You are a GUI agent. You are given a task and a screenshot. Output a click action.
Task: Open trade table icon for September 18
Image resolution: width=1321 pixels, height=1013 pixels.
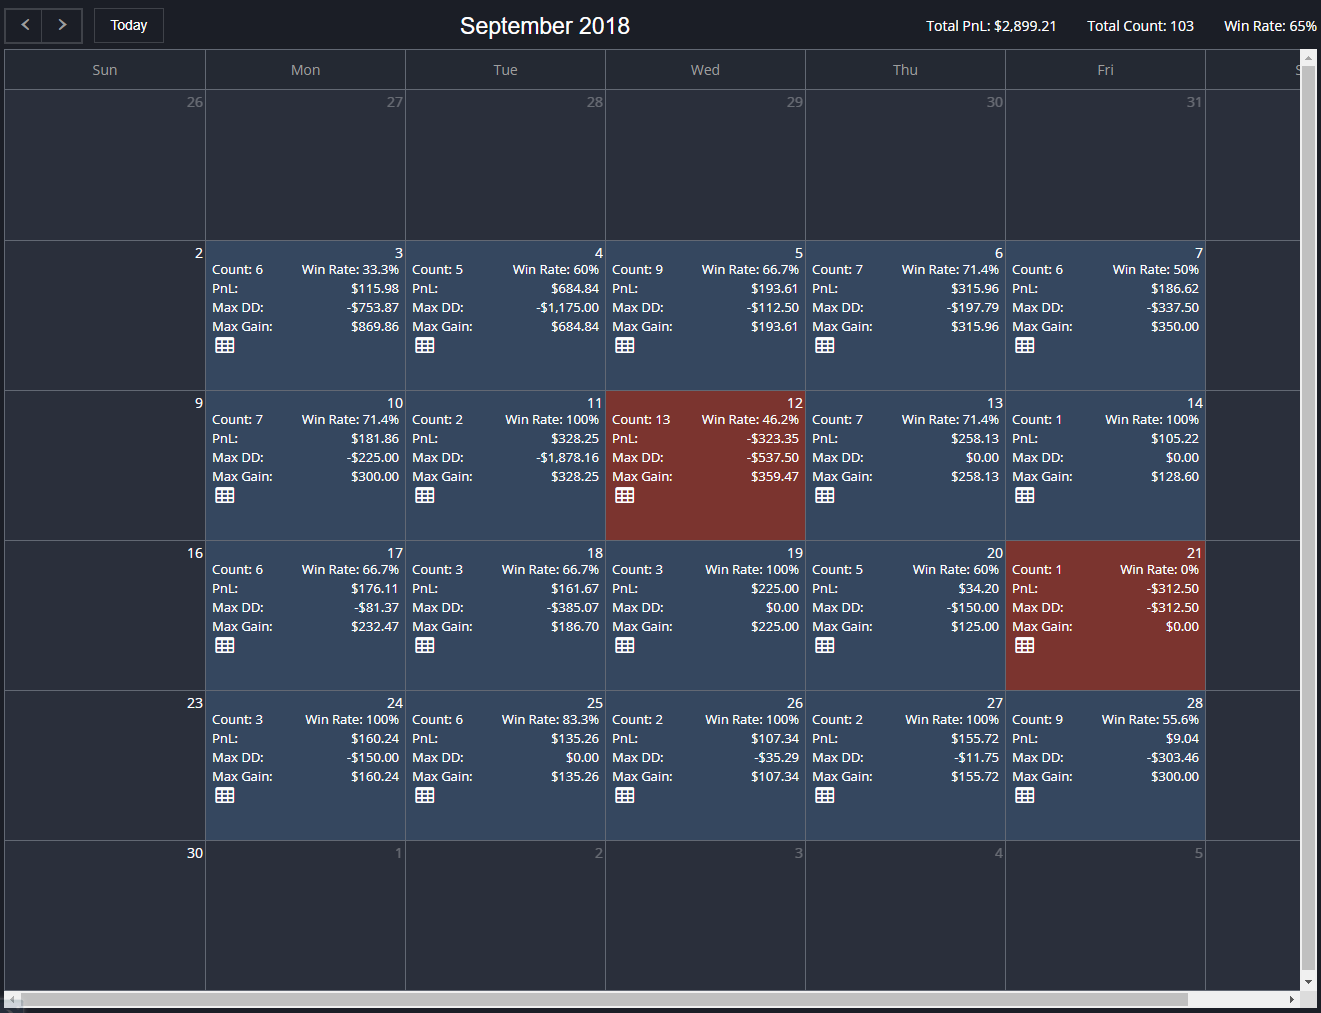[425, 645]
